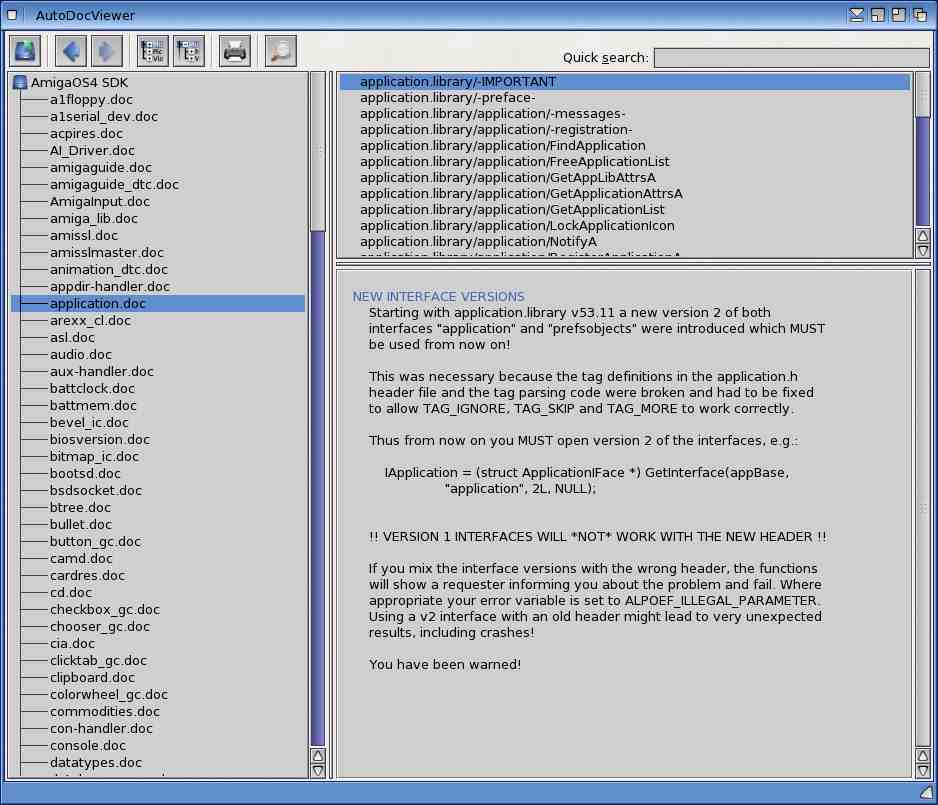Click the SDK home disk toolbar icon

pos(25,50)
